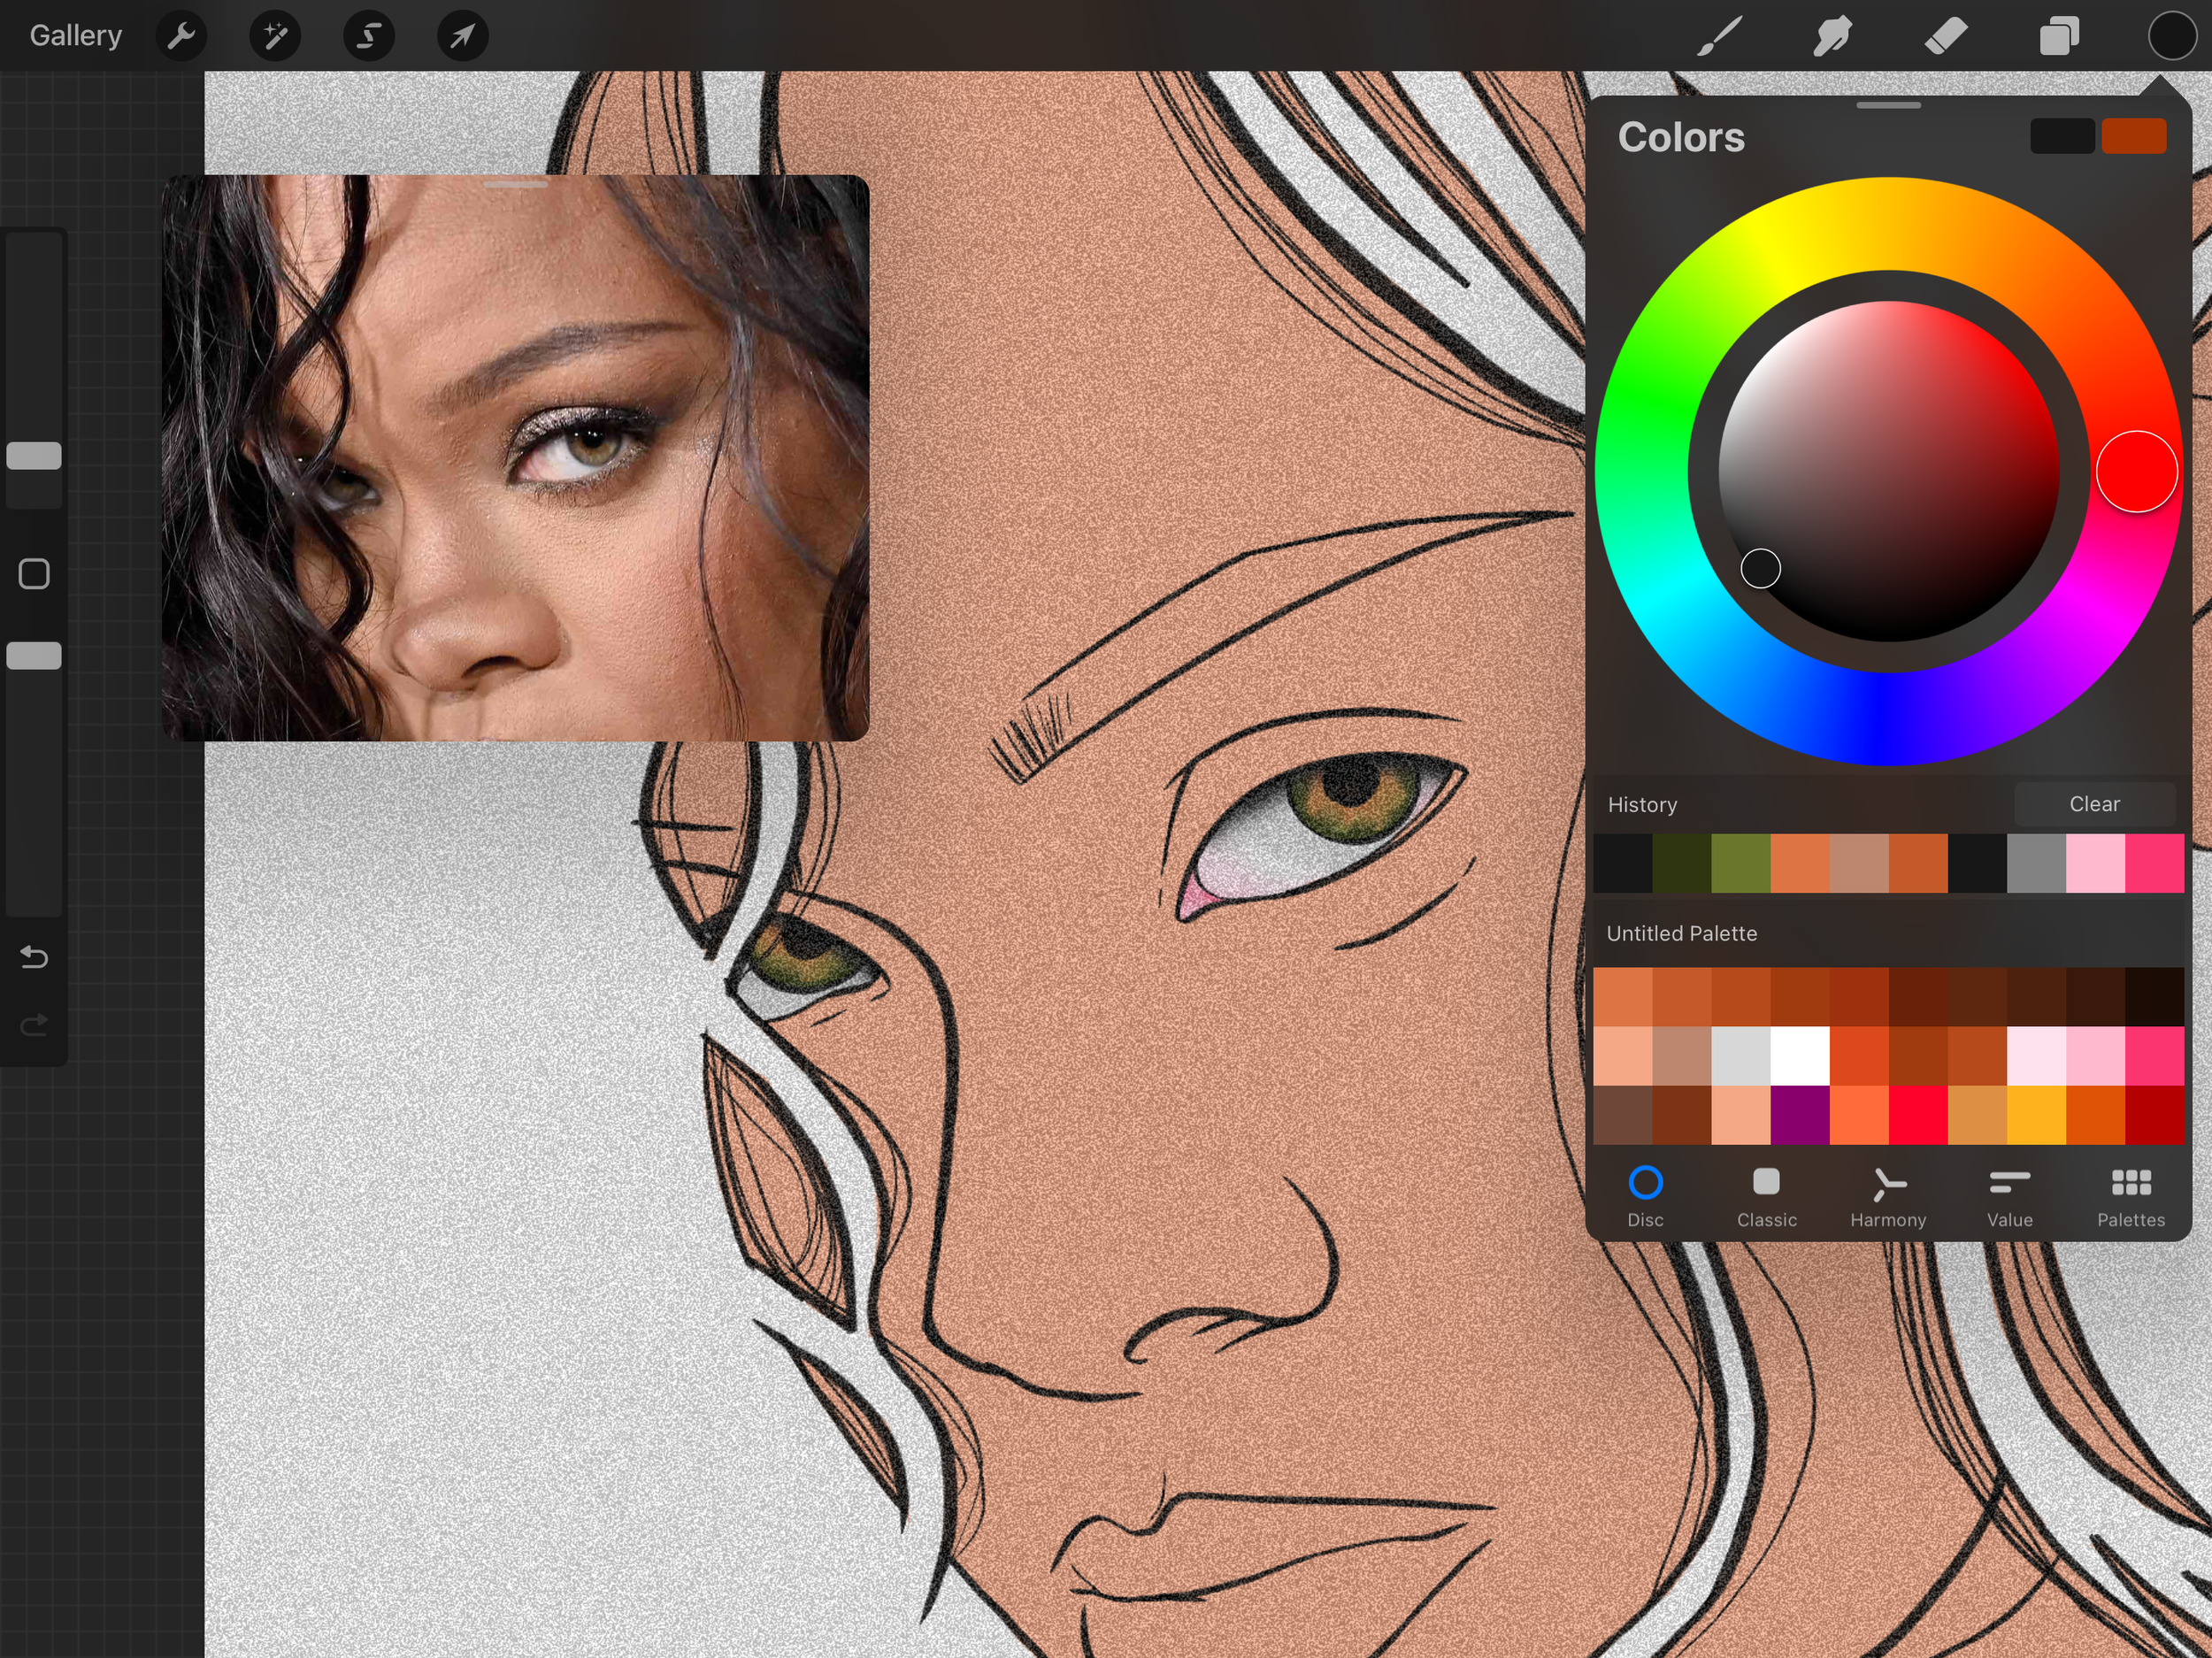
Task: Select the Smudge finger tool
Action: [x=1832, y=37]
